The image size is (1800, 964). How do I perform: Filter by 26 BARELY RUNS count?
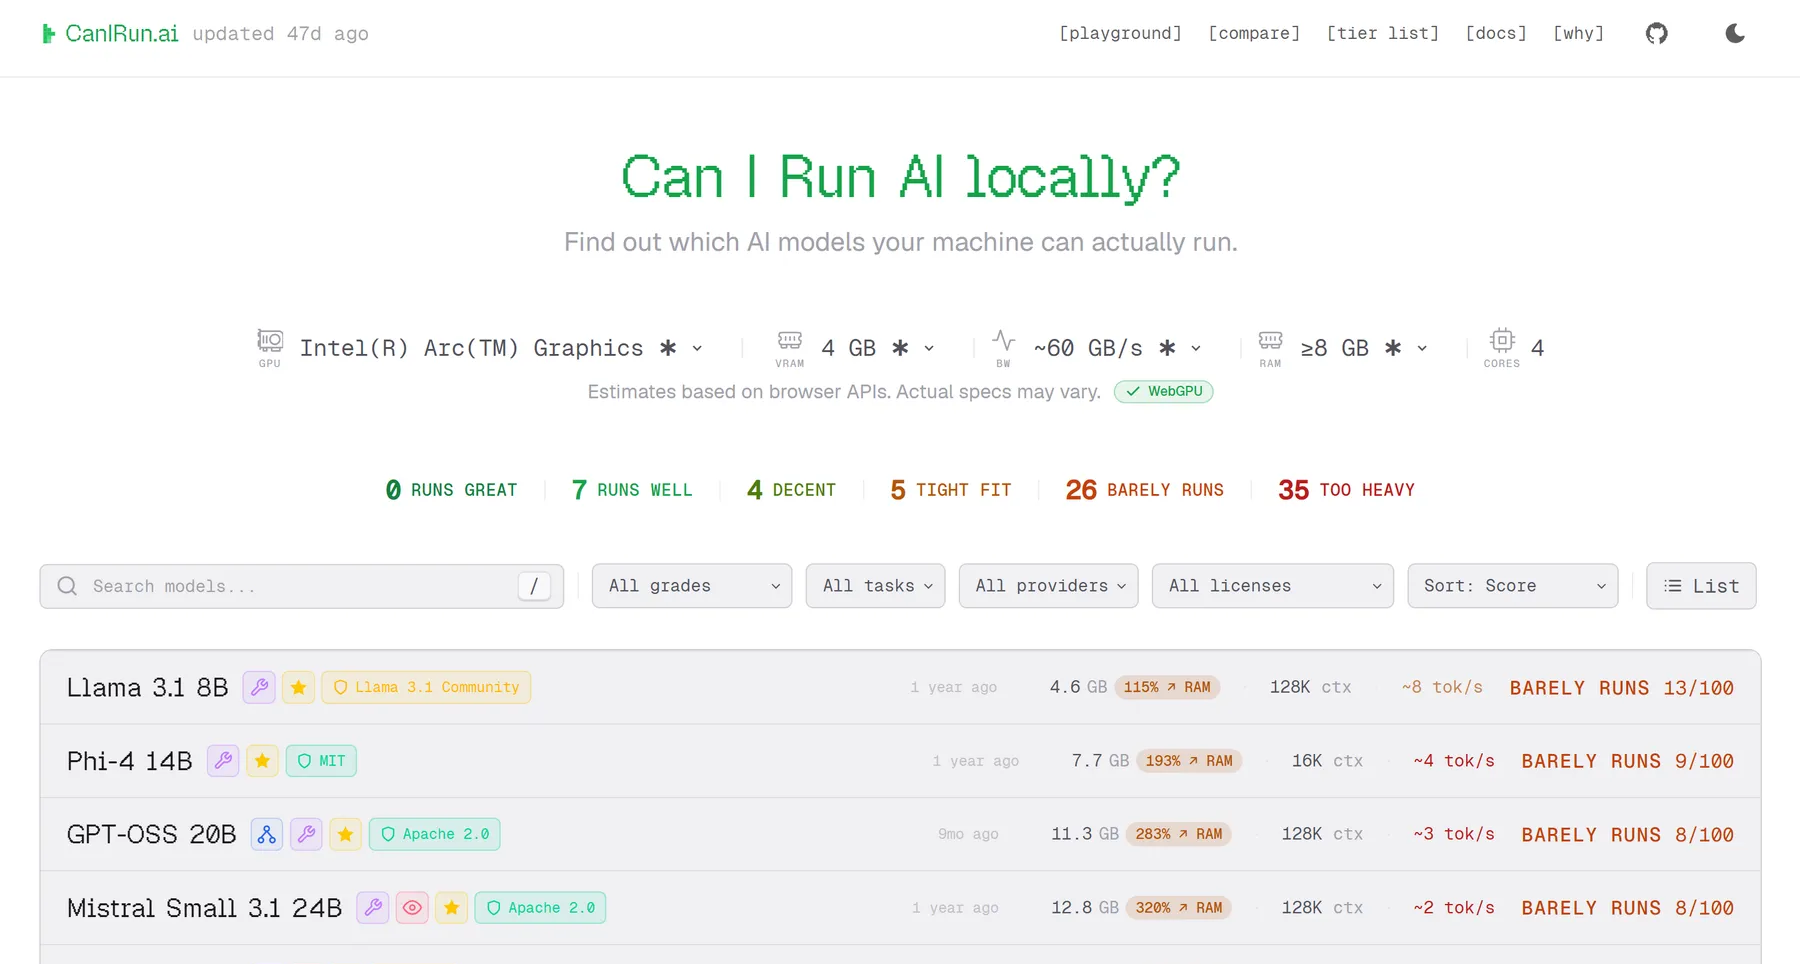(1144, 490)
